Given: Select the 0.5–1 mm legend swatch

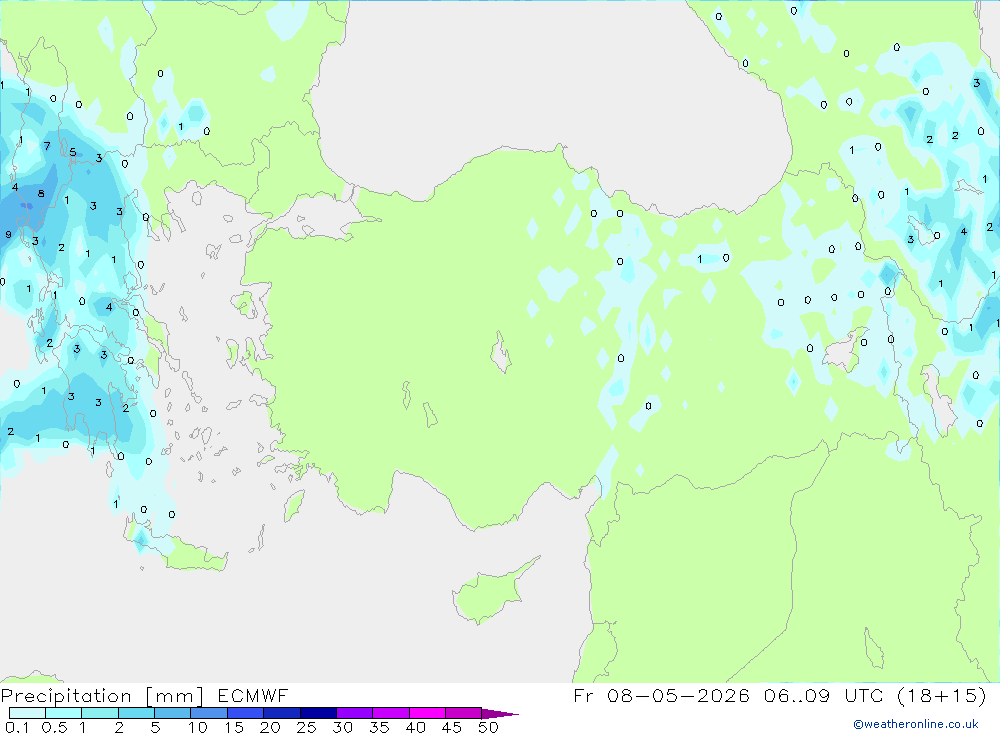Looking at the screenshot, I should point(63,713).
